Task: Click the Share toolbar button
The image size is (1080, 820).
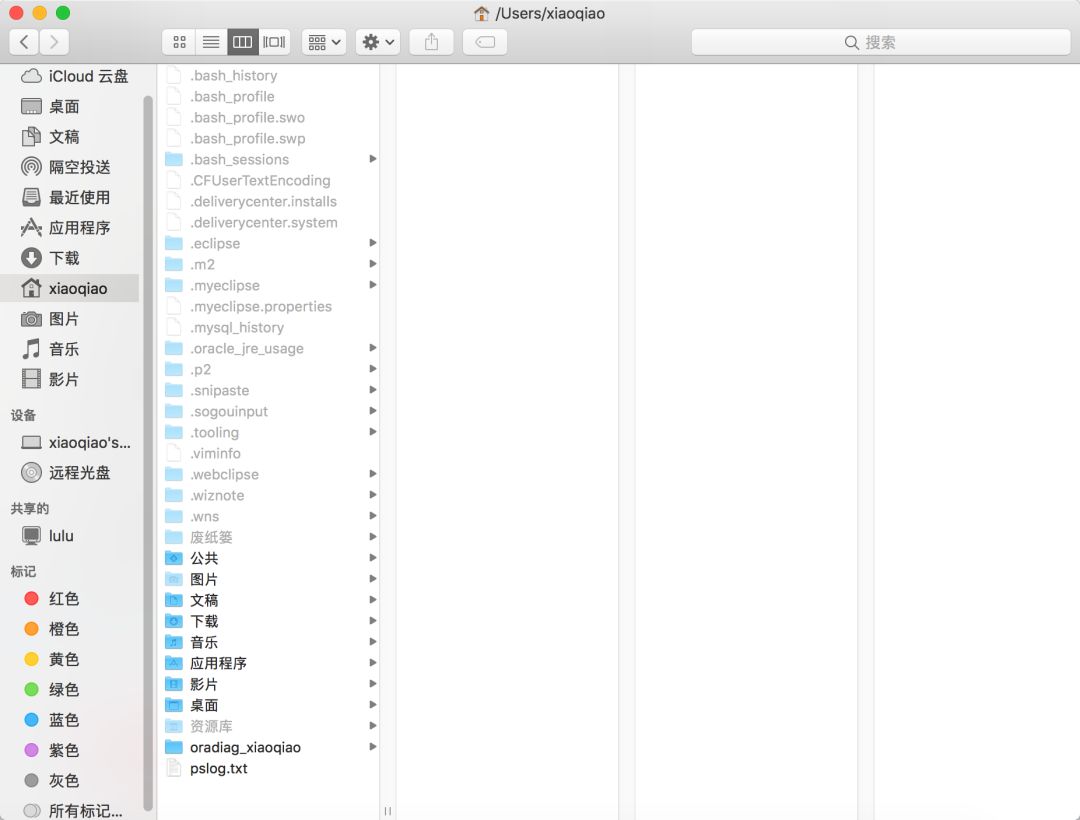Action: (x=431, y=42)
